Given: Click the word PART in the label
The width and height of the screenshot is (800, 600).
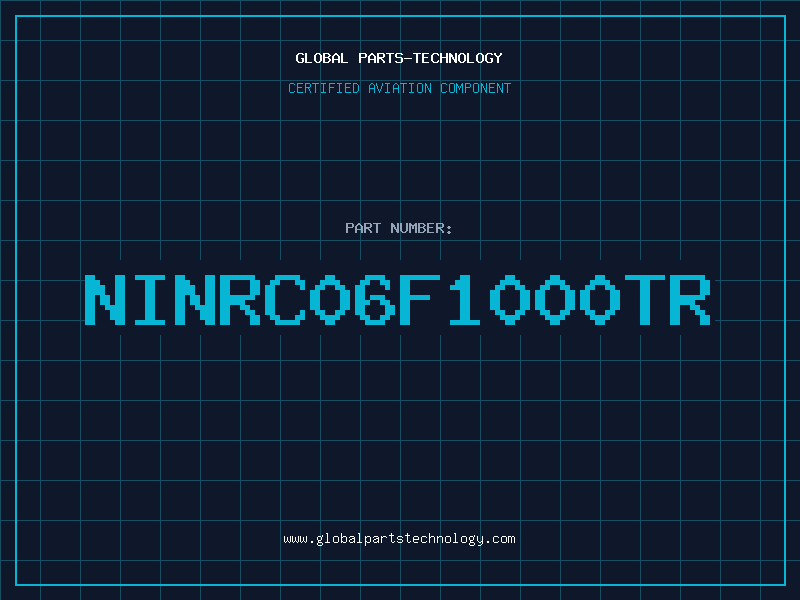Looking at the screenshot, I should (x=363, y=228).
